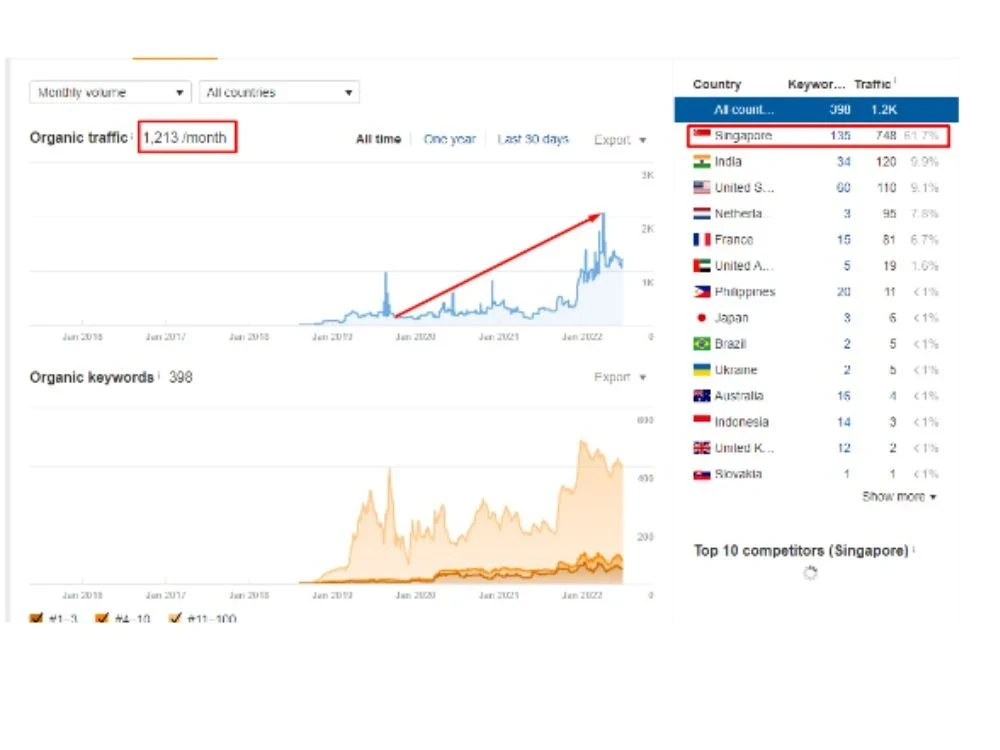The image size is (1000, 750).
Task: Select the Netherlands country name
Action: pos(739,214)
